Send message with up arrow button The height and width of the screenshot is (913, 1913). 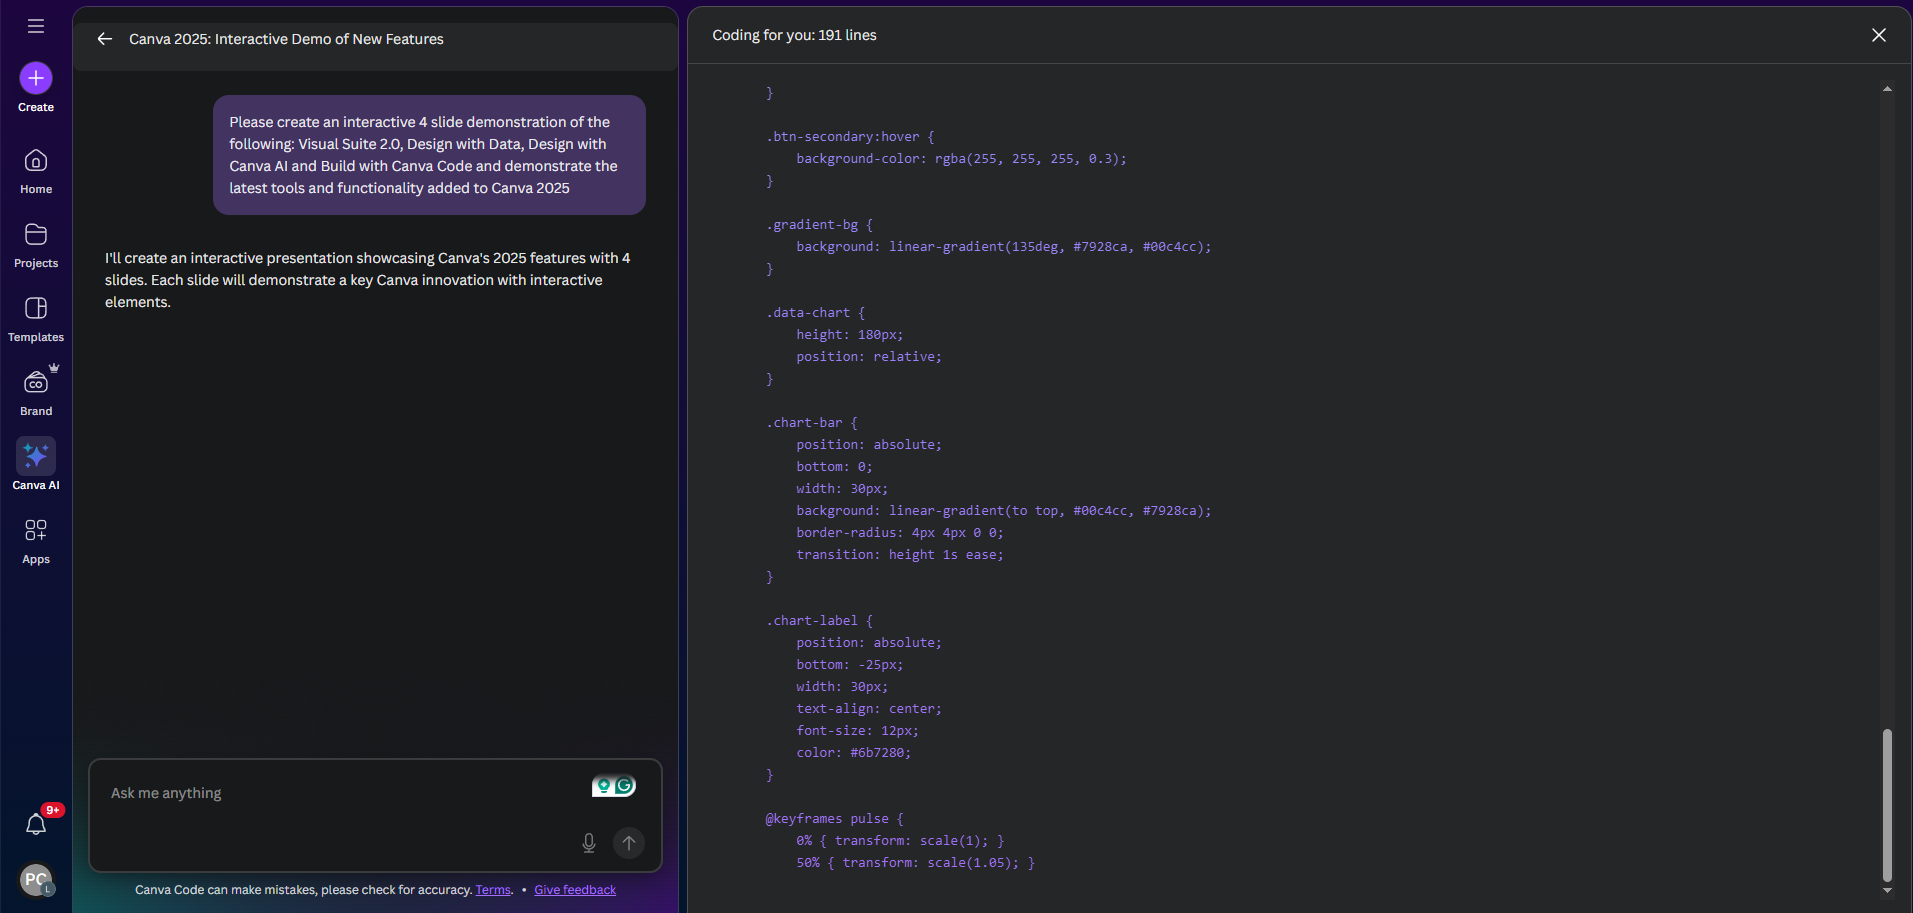click(x=629, y=843)
